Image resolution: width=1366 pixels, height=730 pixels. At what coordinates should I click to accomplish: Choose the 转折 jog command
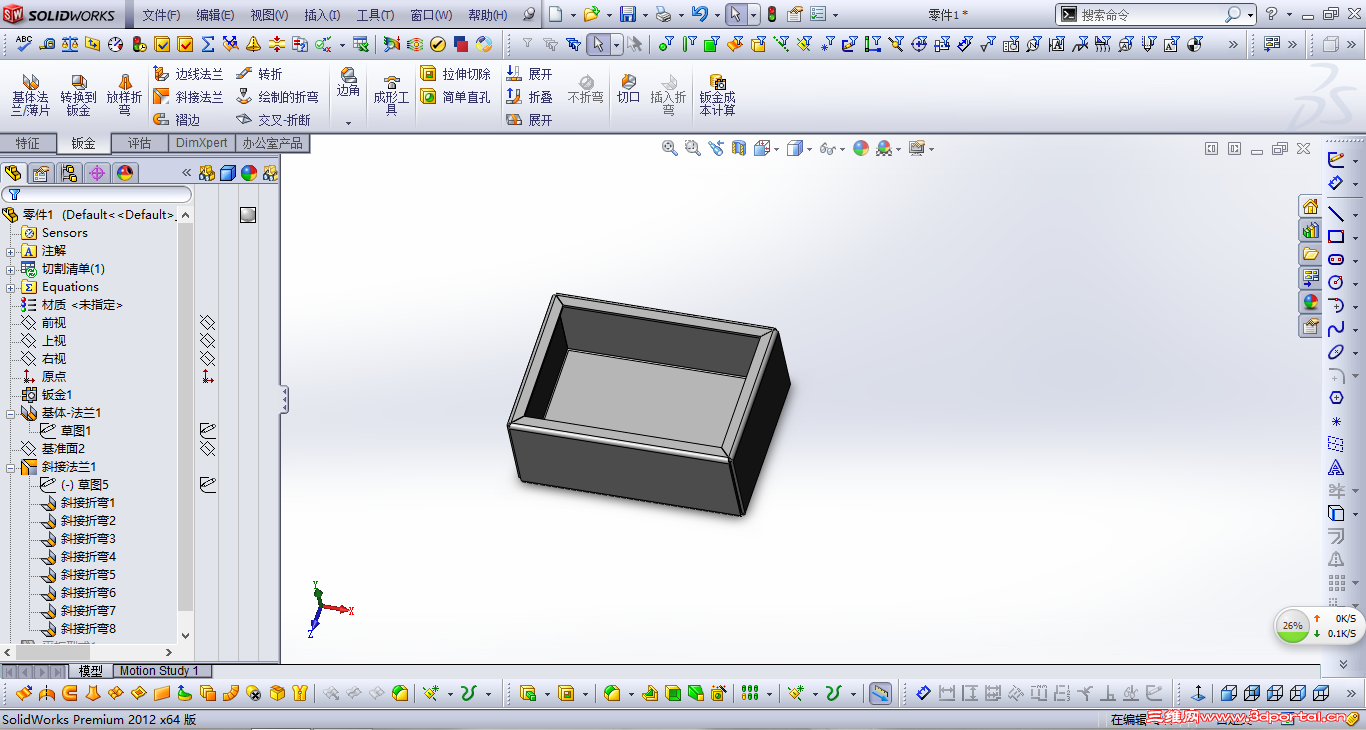[259, 74]
